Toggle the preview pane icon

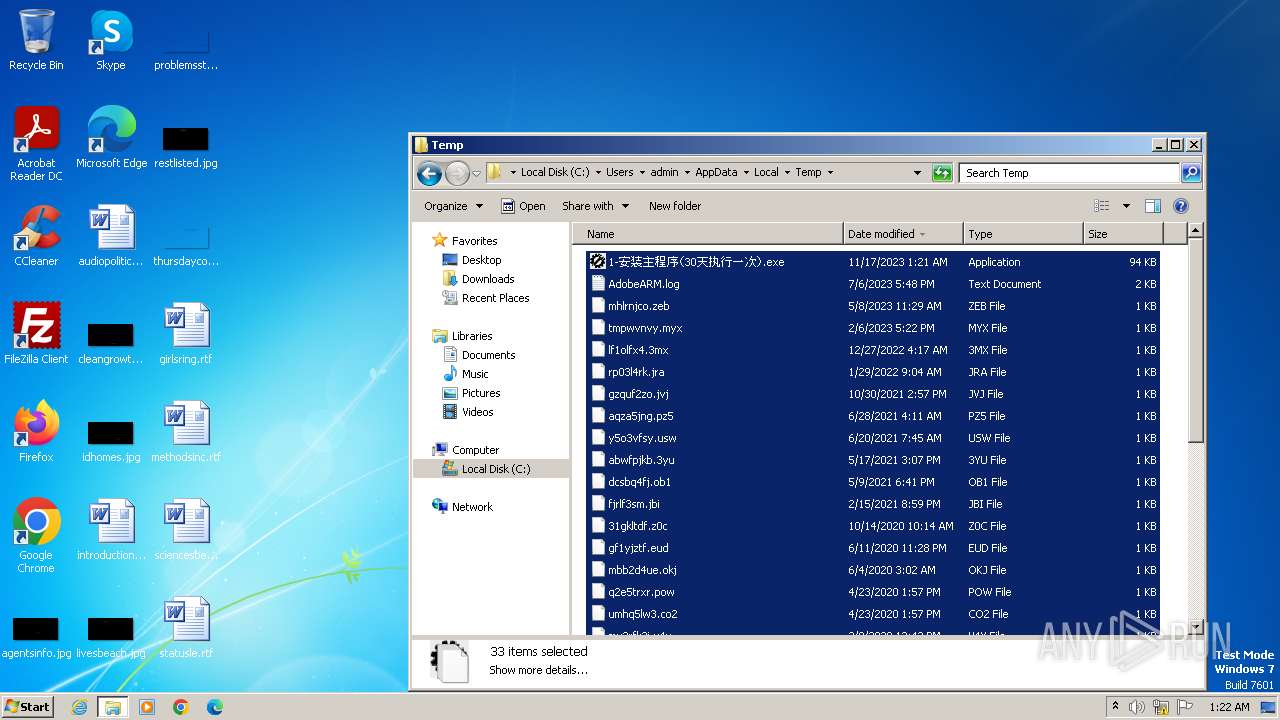coord(1153,206)
